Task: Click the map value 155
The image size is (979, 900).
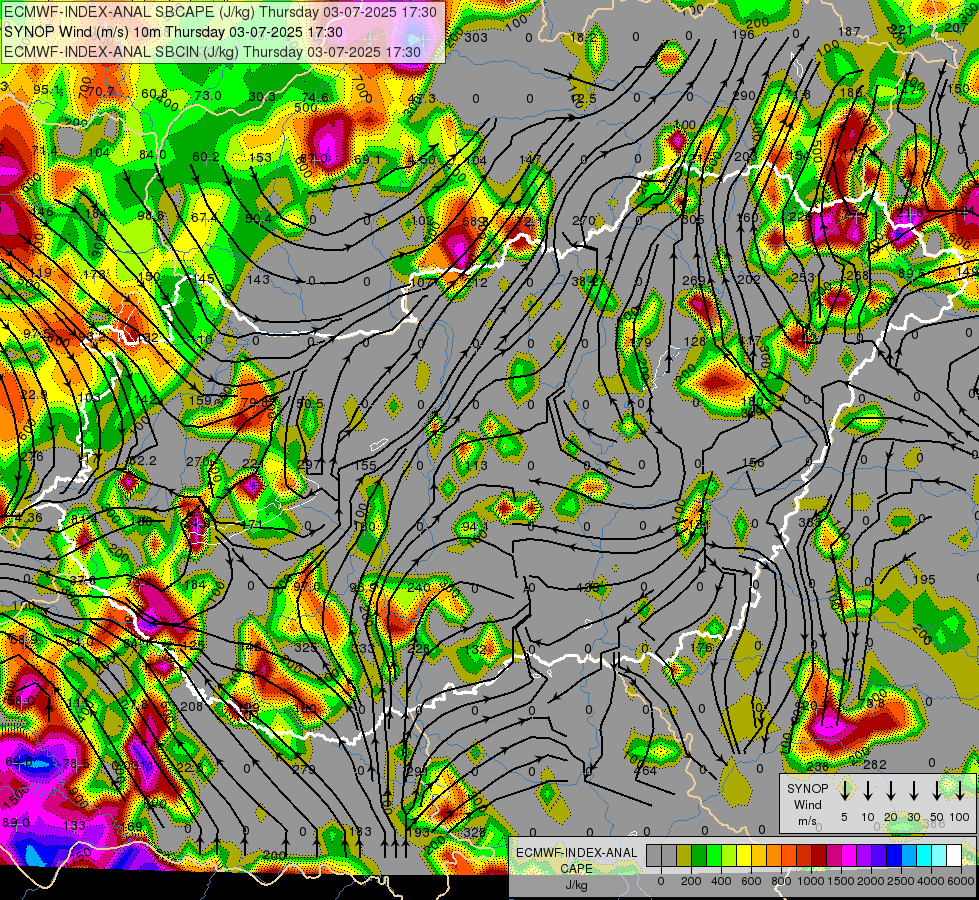Action: [365, 465]
